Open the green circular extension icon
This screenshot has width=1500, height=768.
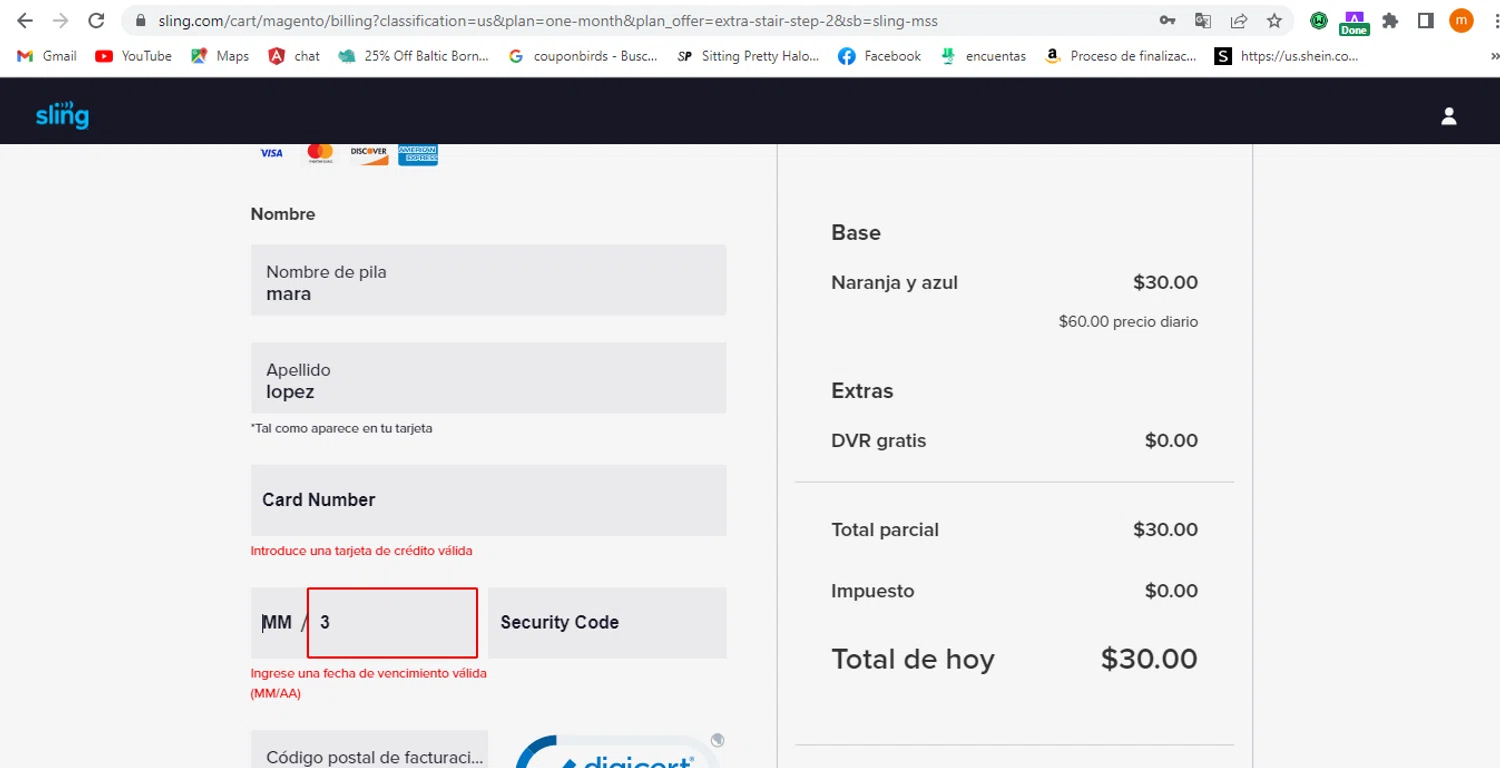1319,21
